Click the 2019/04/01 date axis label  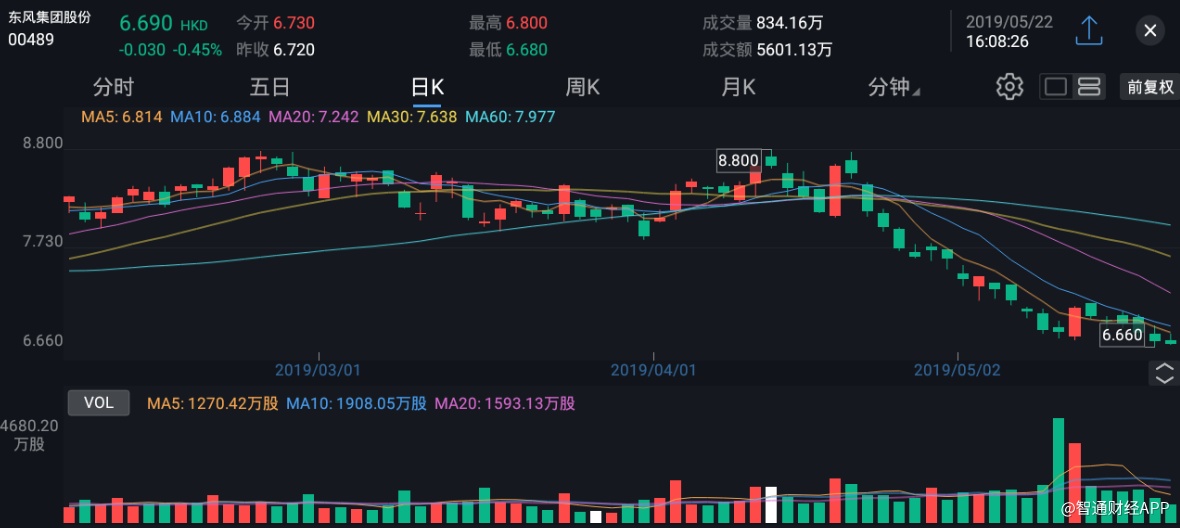coord(653,369)
